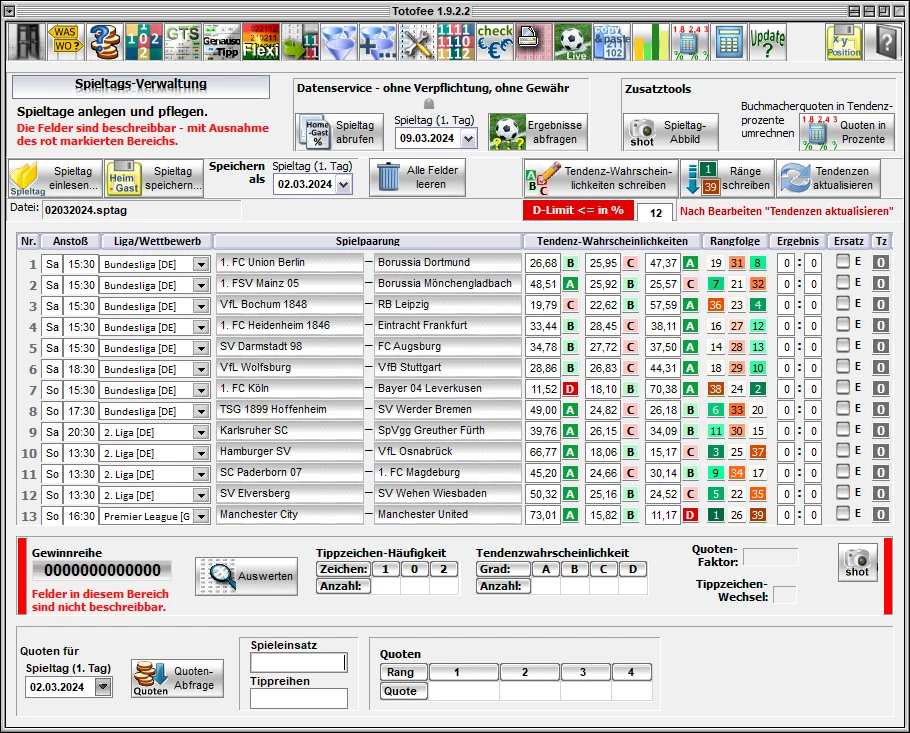Open the Flexi tool icon
Image resolution: width=910 pixels, height=733 pixels.
click(x=261, y=42)
